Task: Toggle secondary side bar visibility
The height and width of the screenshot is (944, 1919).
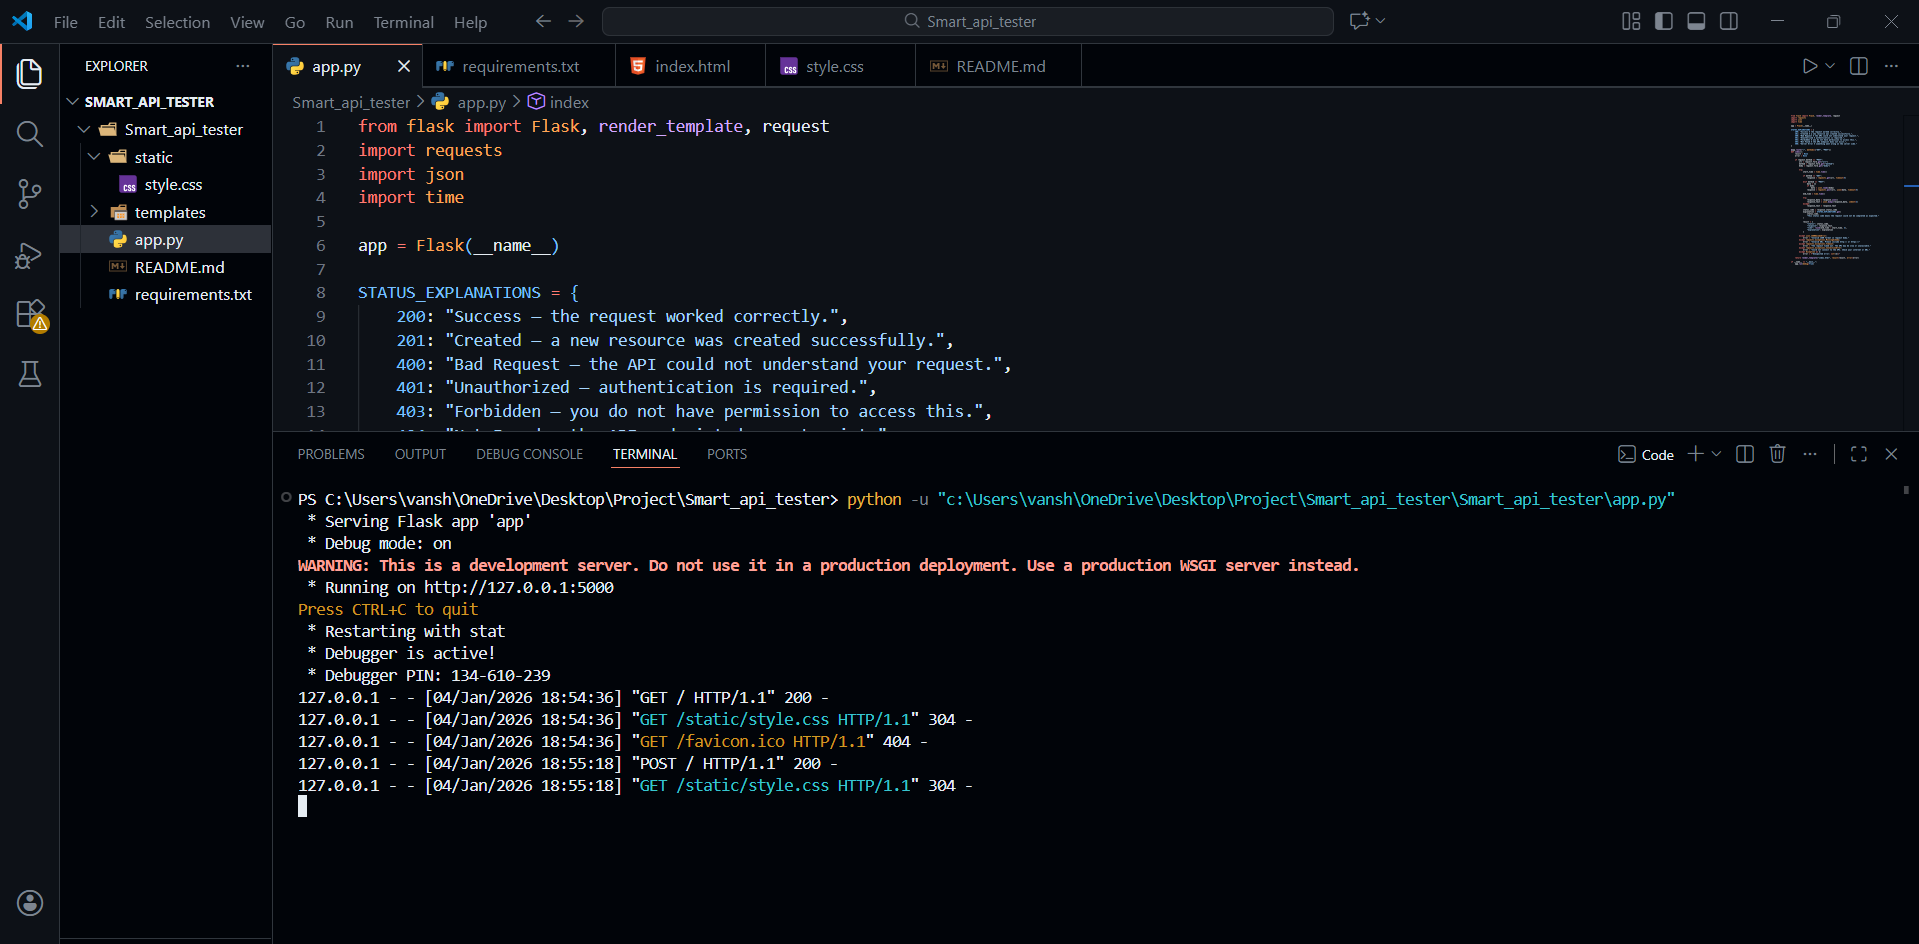Action: tap(1729, 21)
